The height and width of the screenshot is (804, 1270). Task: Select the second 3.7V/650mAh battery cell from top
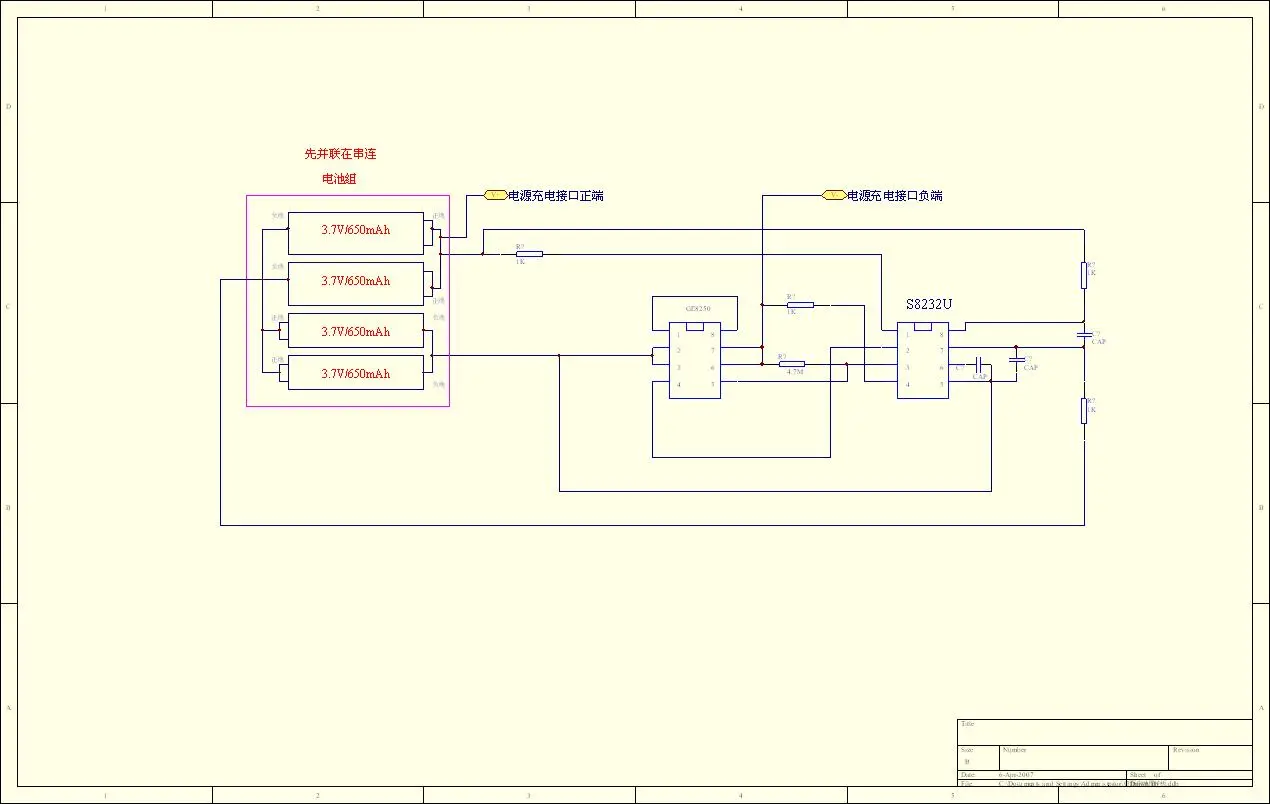356,284
